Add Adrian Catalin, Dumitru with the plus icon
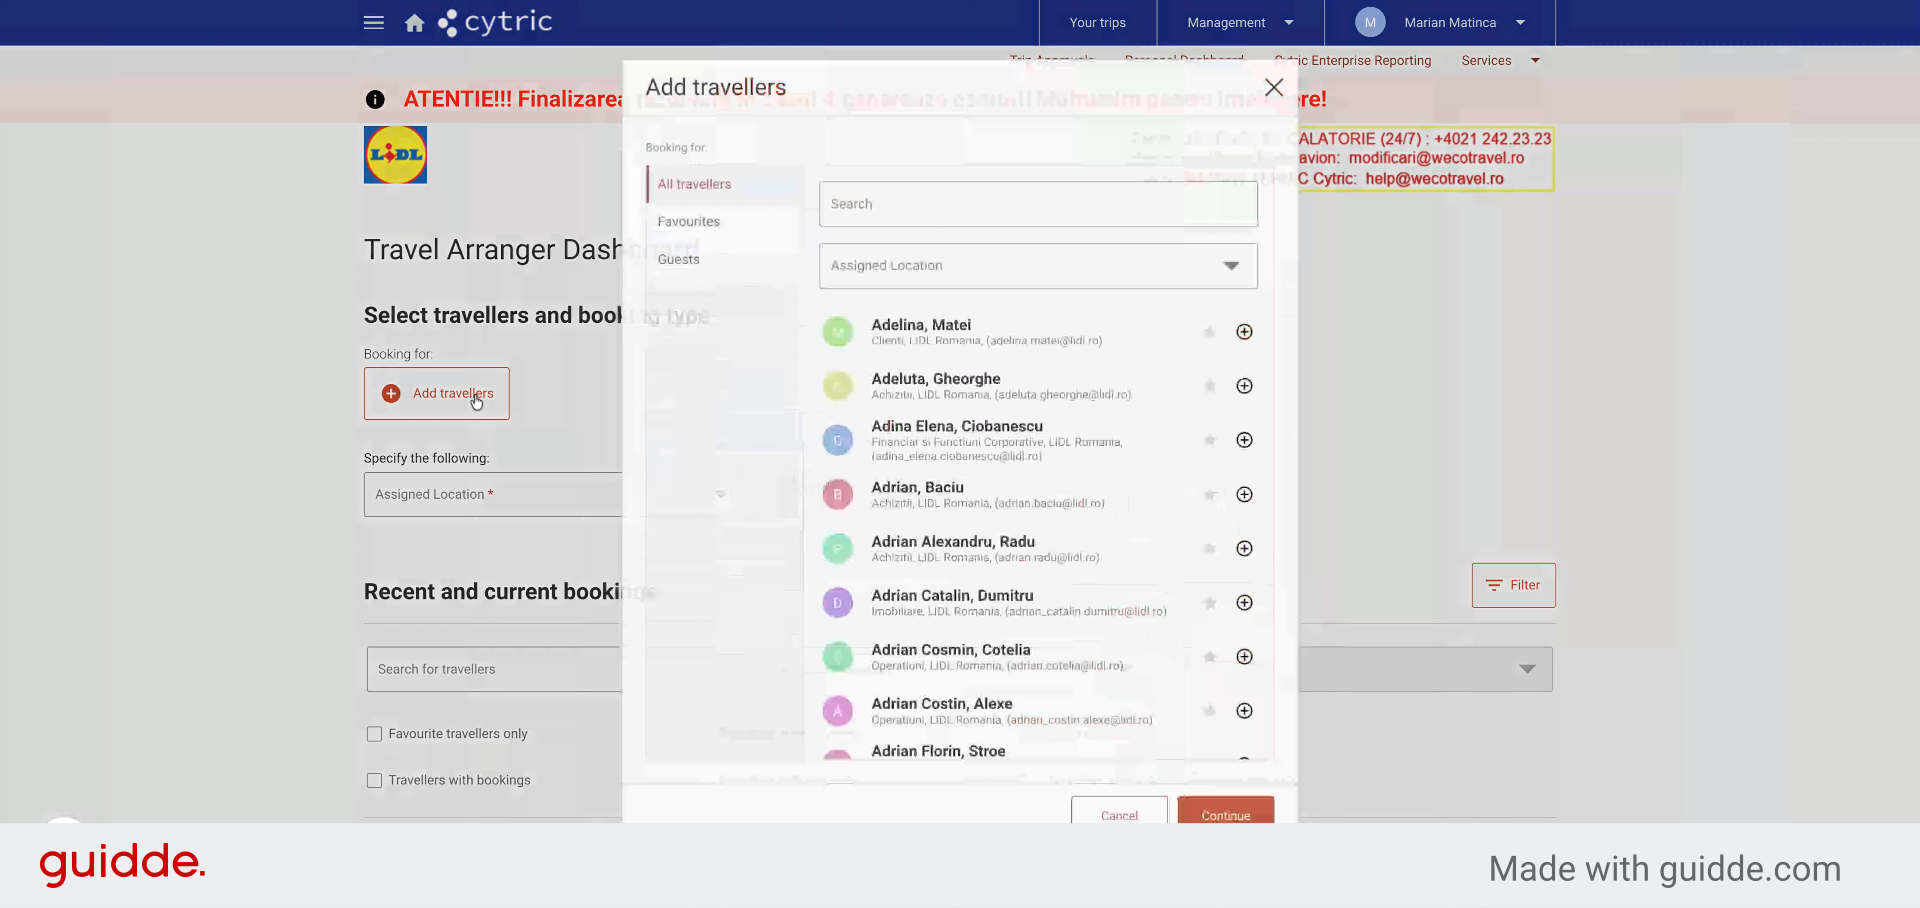 coord(1244,602)
